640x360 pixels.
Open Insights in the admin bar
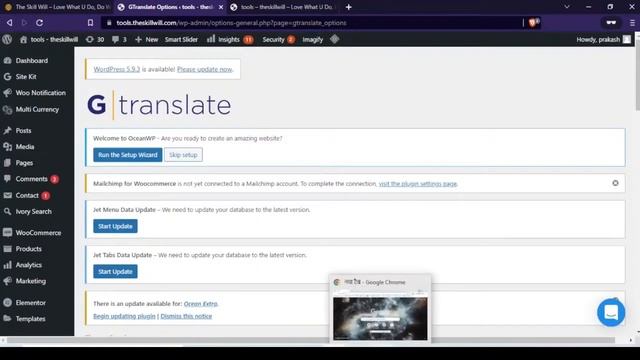click(x=230, y=40)
